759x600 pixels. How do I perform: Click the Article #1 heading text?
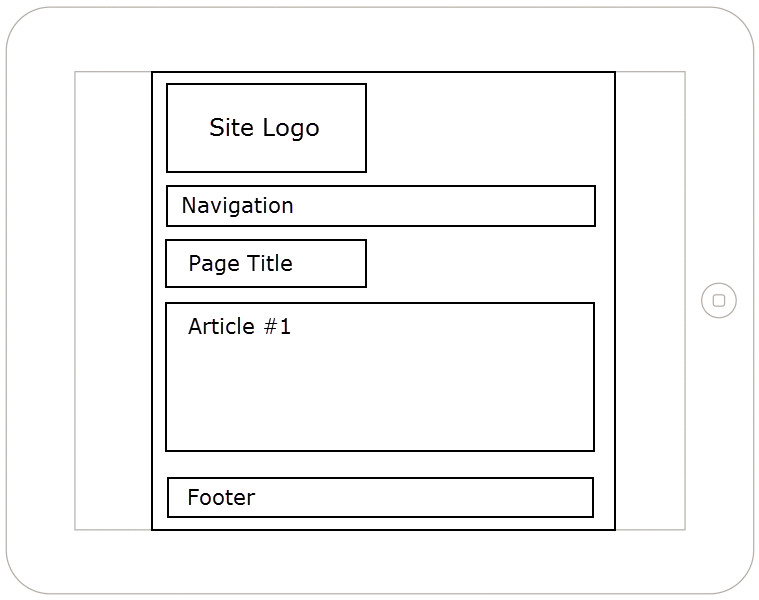coord(239,326)
